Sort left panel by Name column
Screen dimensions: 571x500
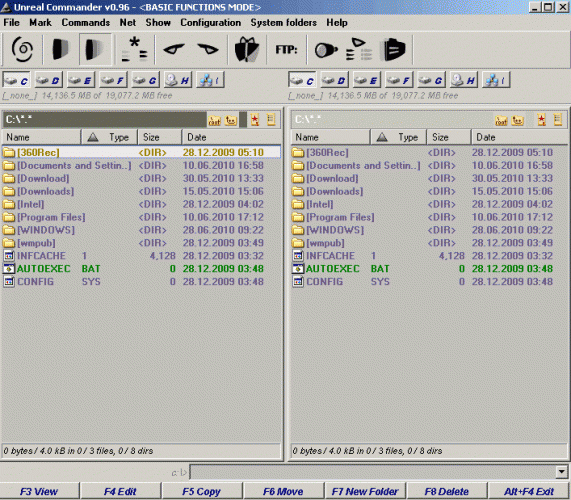[x=41, y=137]
